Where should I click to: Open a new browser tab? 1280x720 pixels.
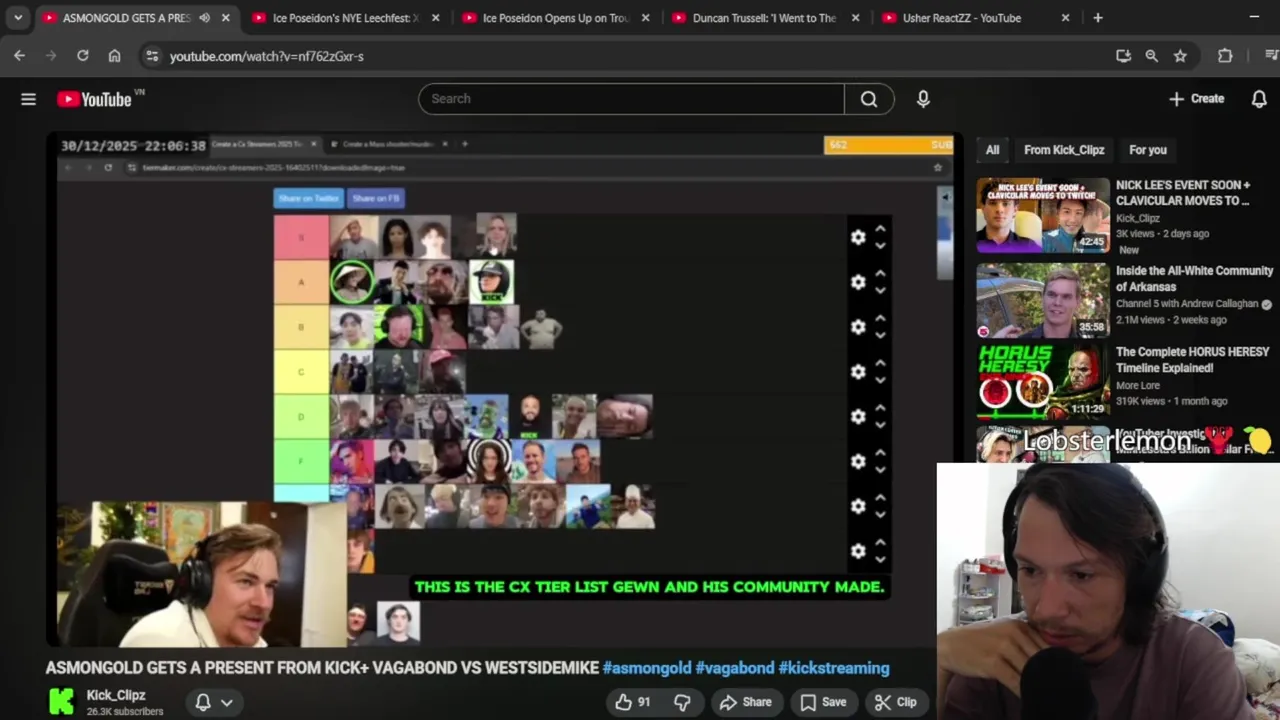[1098, 18]
